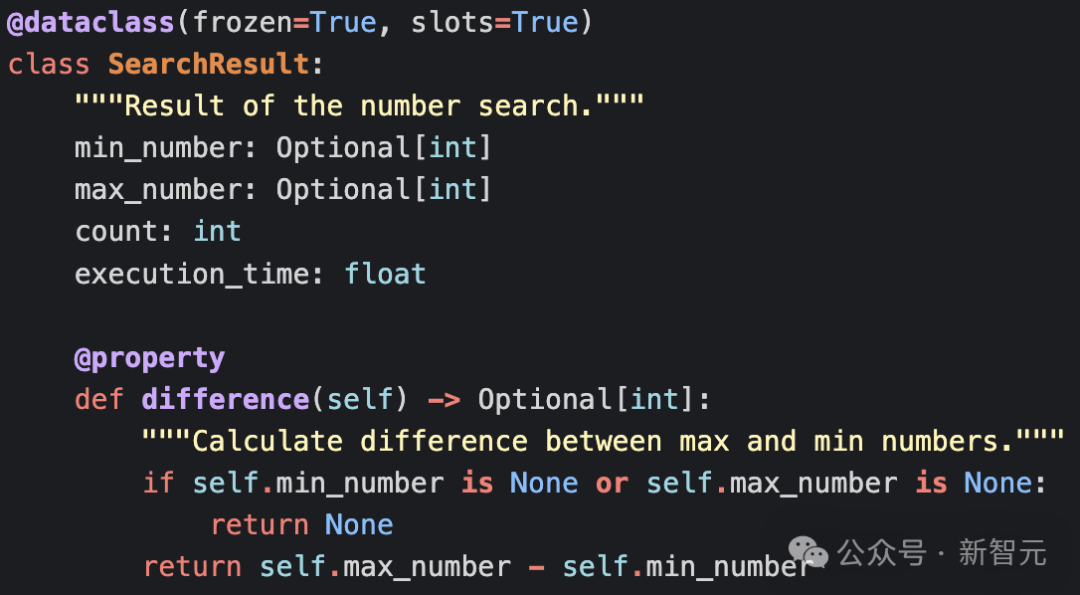Place cursor on the def keyword
Image resolution: width=1080 pixels, height=595 pixels.
[99, 399]
